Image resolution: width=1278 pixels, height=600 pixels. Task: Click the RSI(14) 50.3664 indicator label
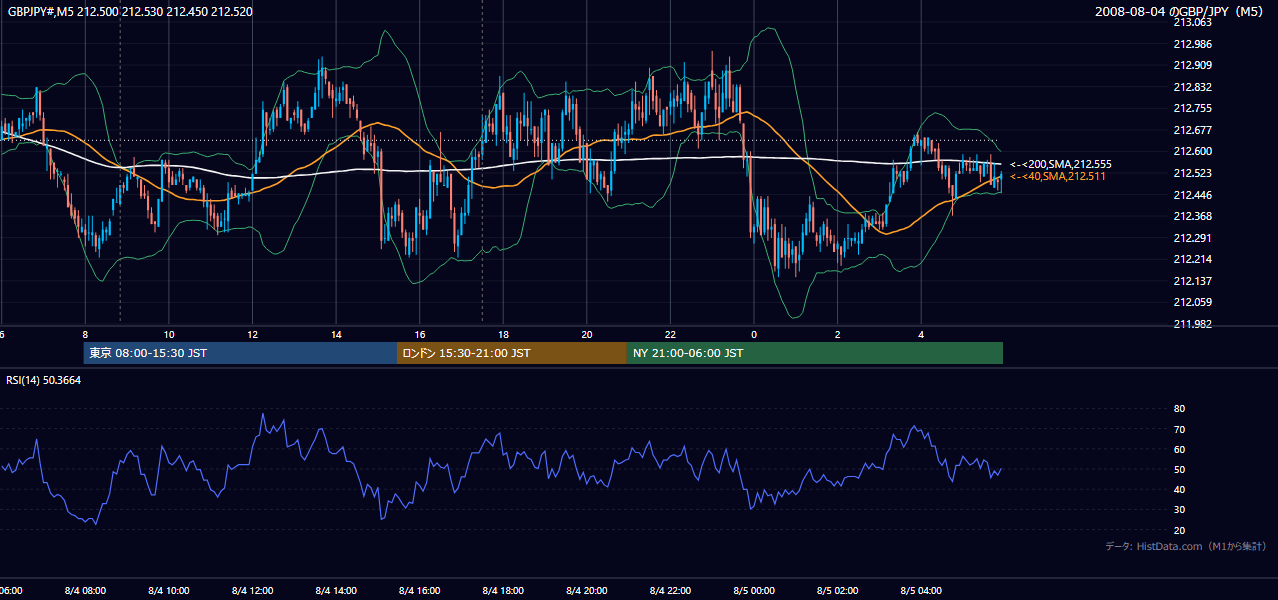pyautogui.click(x=44, y=379)
